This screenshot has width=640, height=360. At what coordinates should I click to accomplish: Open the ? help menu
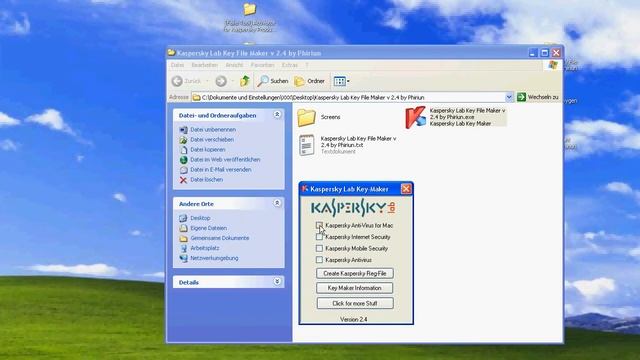tap(307, 65)
